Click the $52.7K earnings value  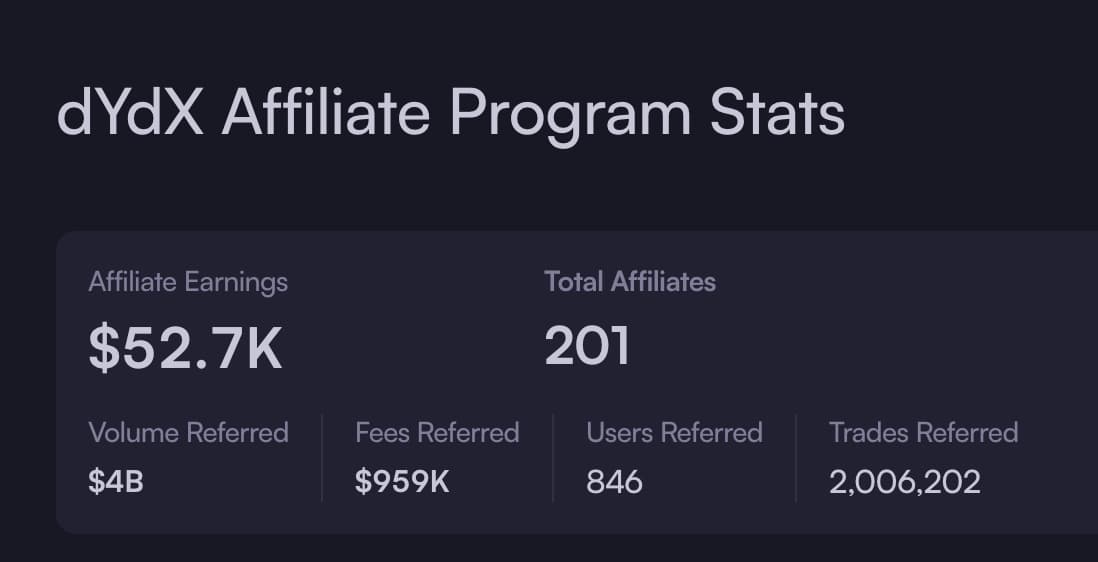click(186, 347)
